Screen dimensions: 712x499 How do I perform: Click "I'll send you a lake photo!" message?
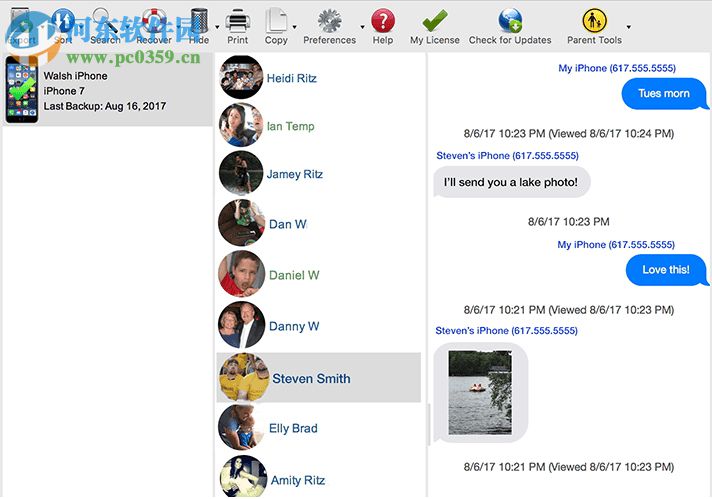click(511, 182)
